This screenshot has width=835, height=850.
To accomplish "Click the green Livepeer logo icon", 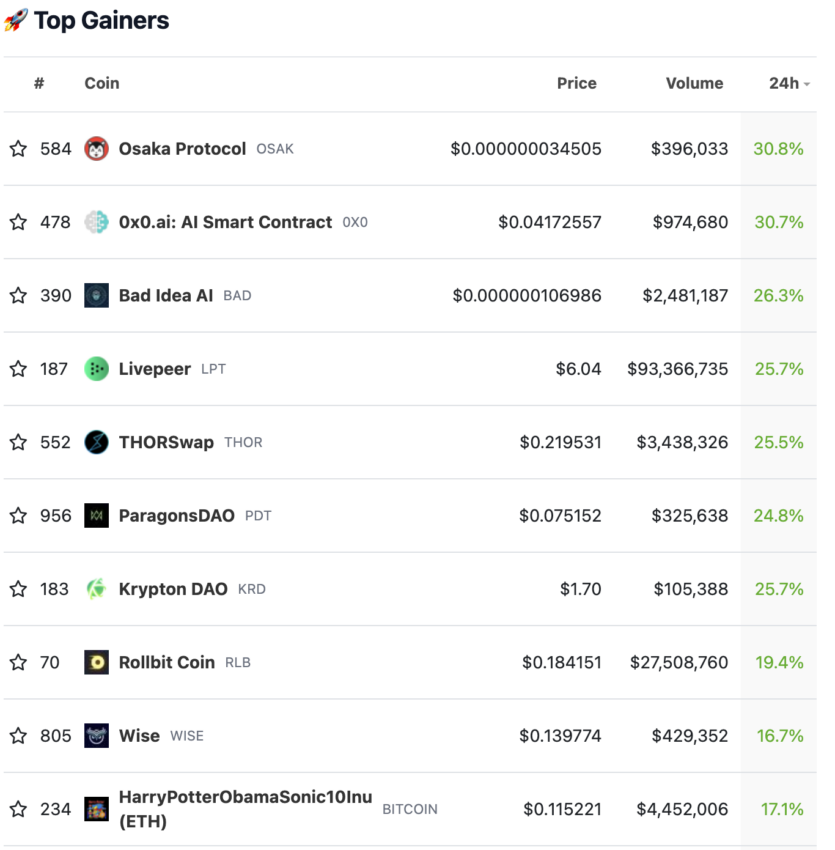I will (97, 369).
